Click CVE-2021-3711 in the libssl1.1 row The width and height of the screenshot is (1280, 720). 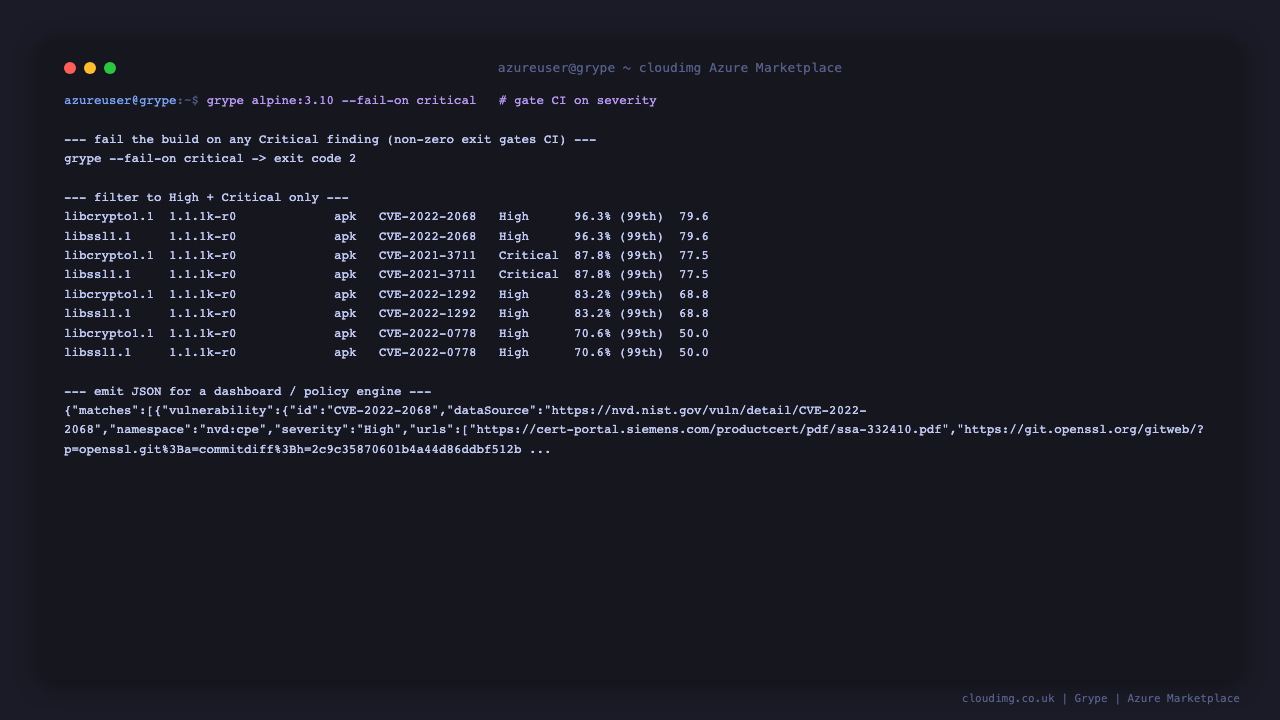coord(427,275)
